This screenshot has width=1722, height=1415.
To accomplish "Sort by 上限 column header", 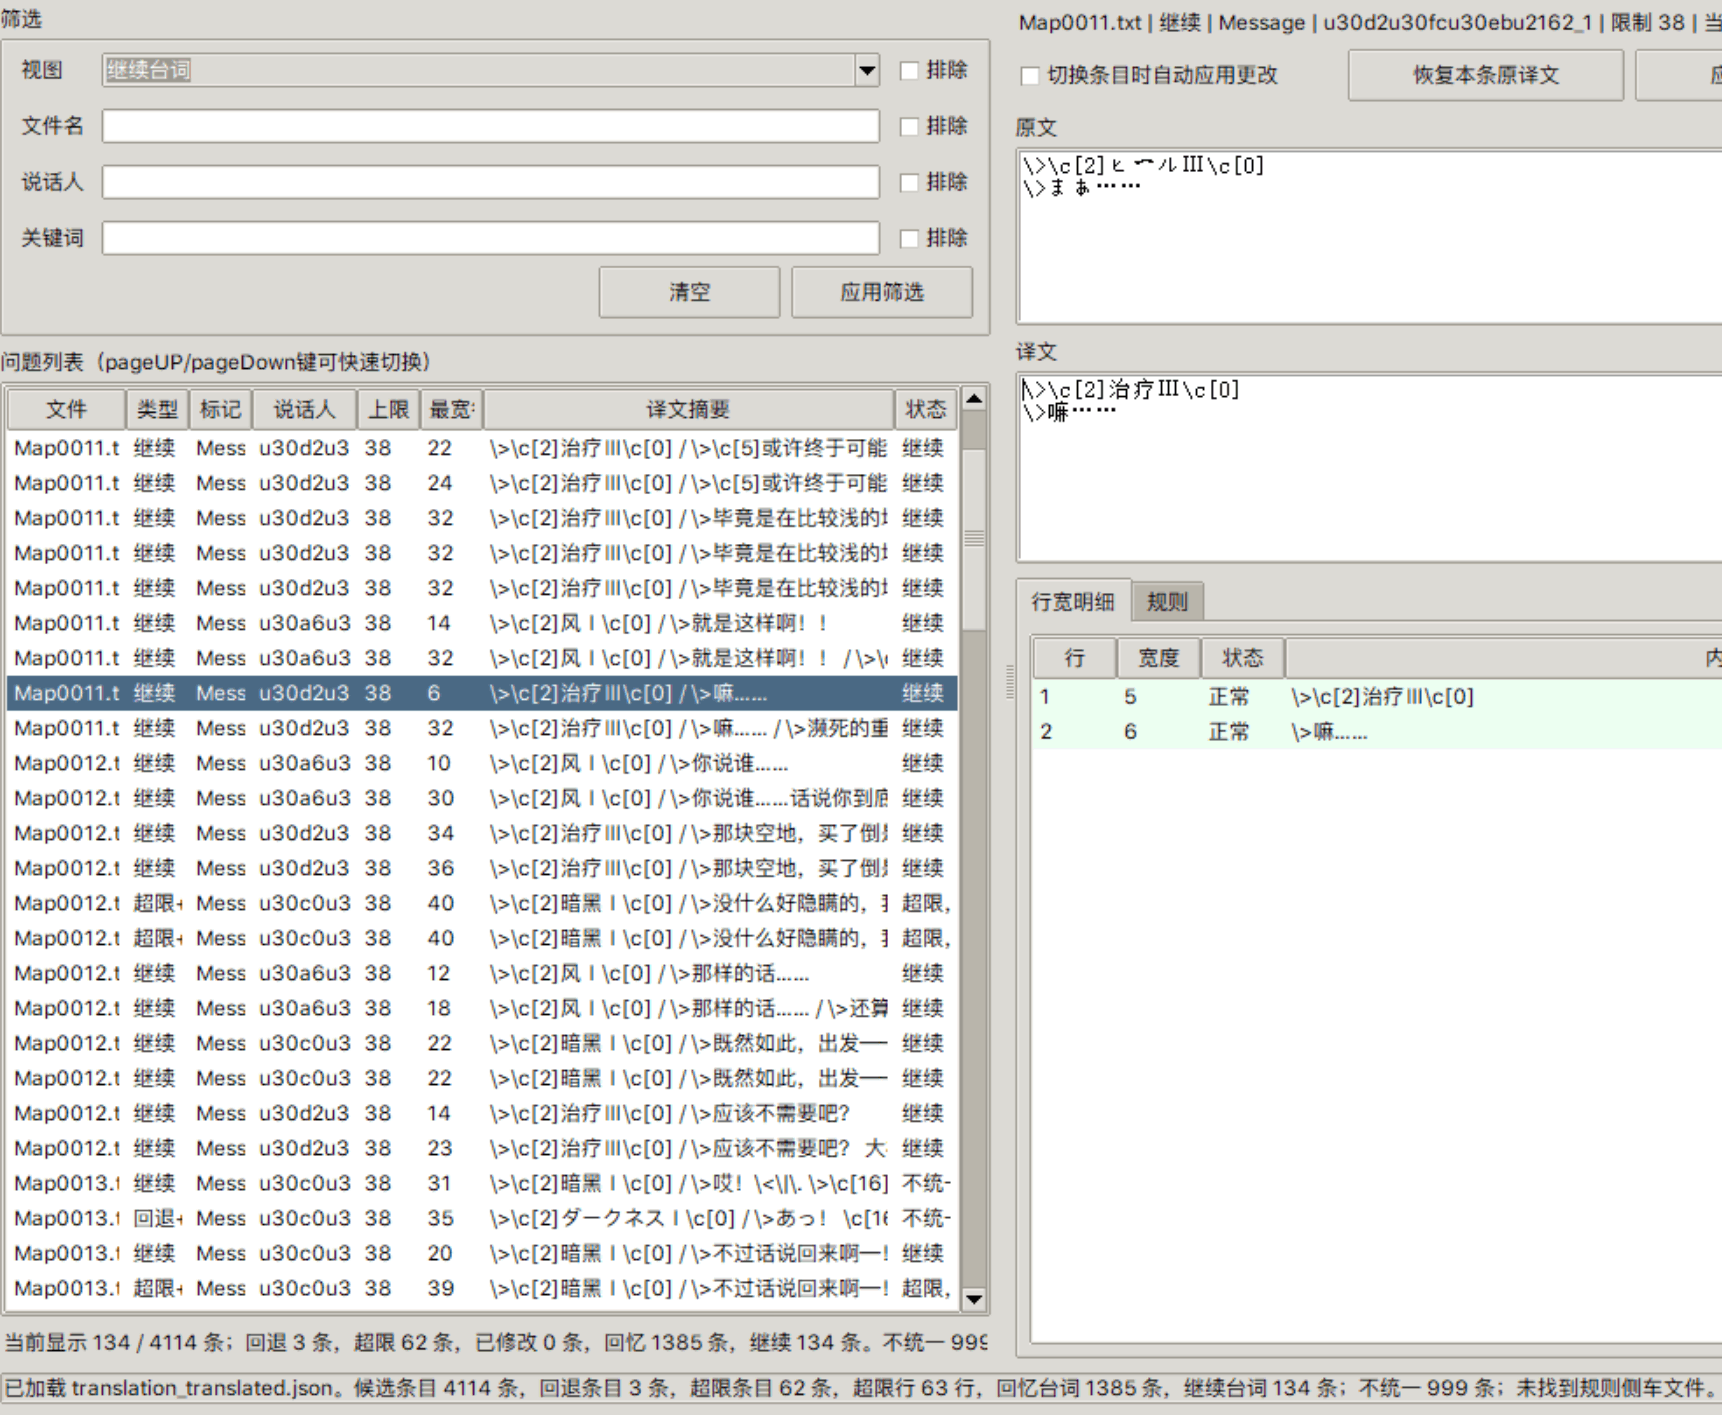I will click(x=388, y=409).
